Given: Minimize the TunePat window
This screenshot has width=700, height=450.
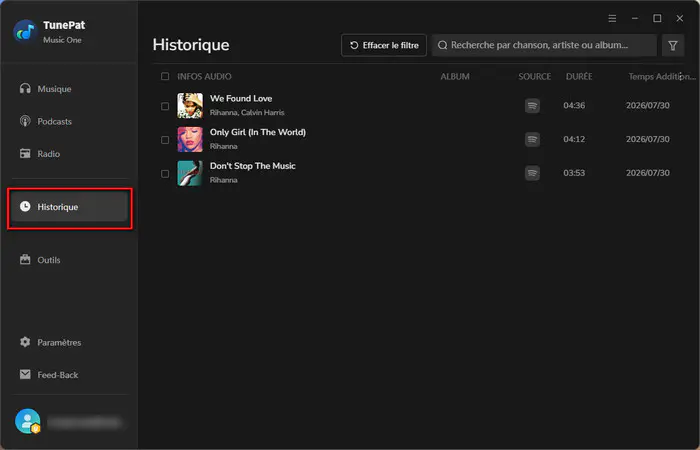Looking at the screenshot, I should [634, 18].
